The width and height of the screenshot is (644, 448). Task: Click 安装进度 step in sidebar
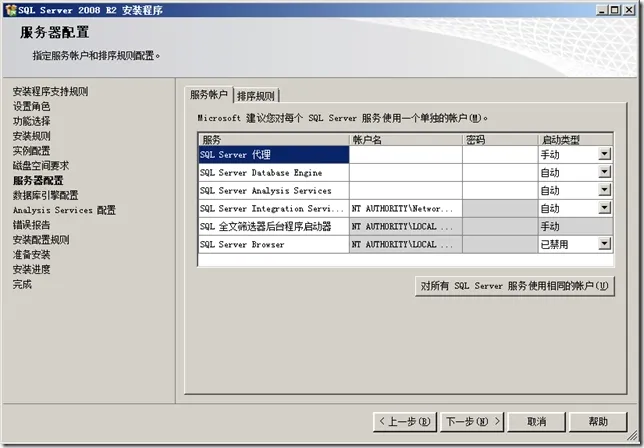point(32,269)
